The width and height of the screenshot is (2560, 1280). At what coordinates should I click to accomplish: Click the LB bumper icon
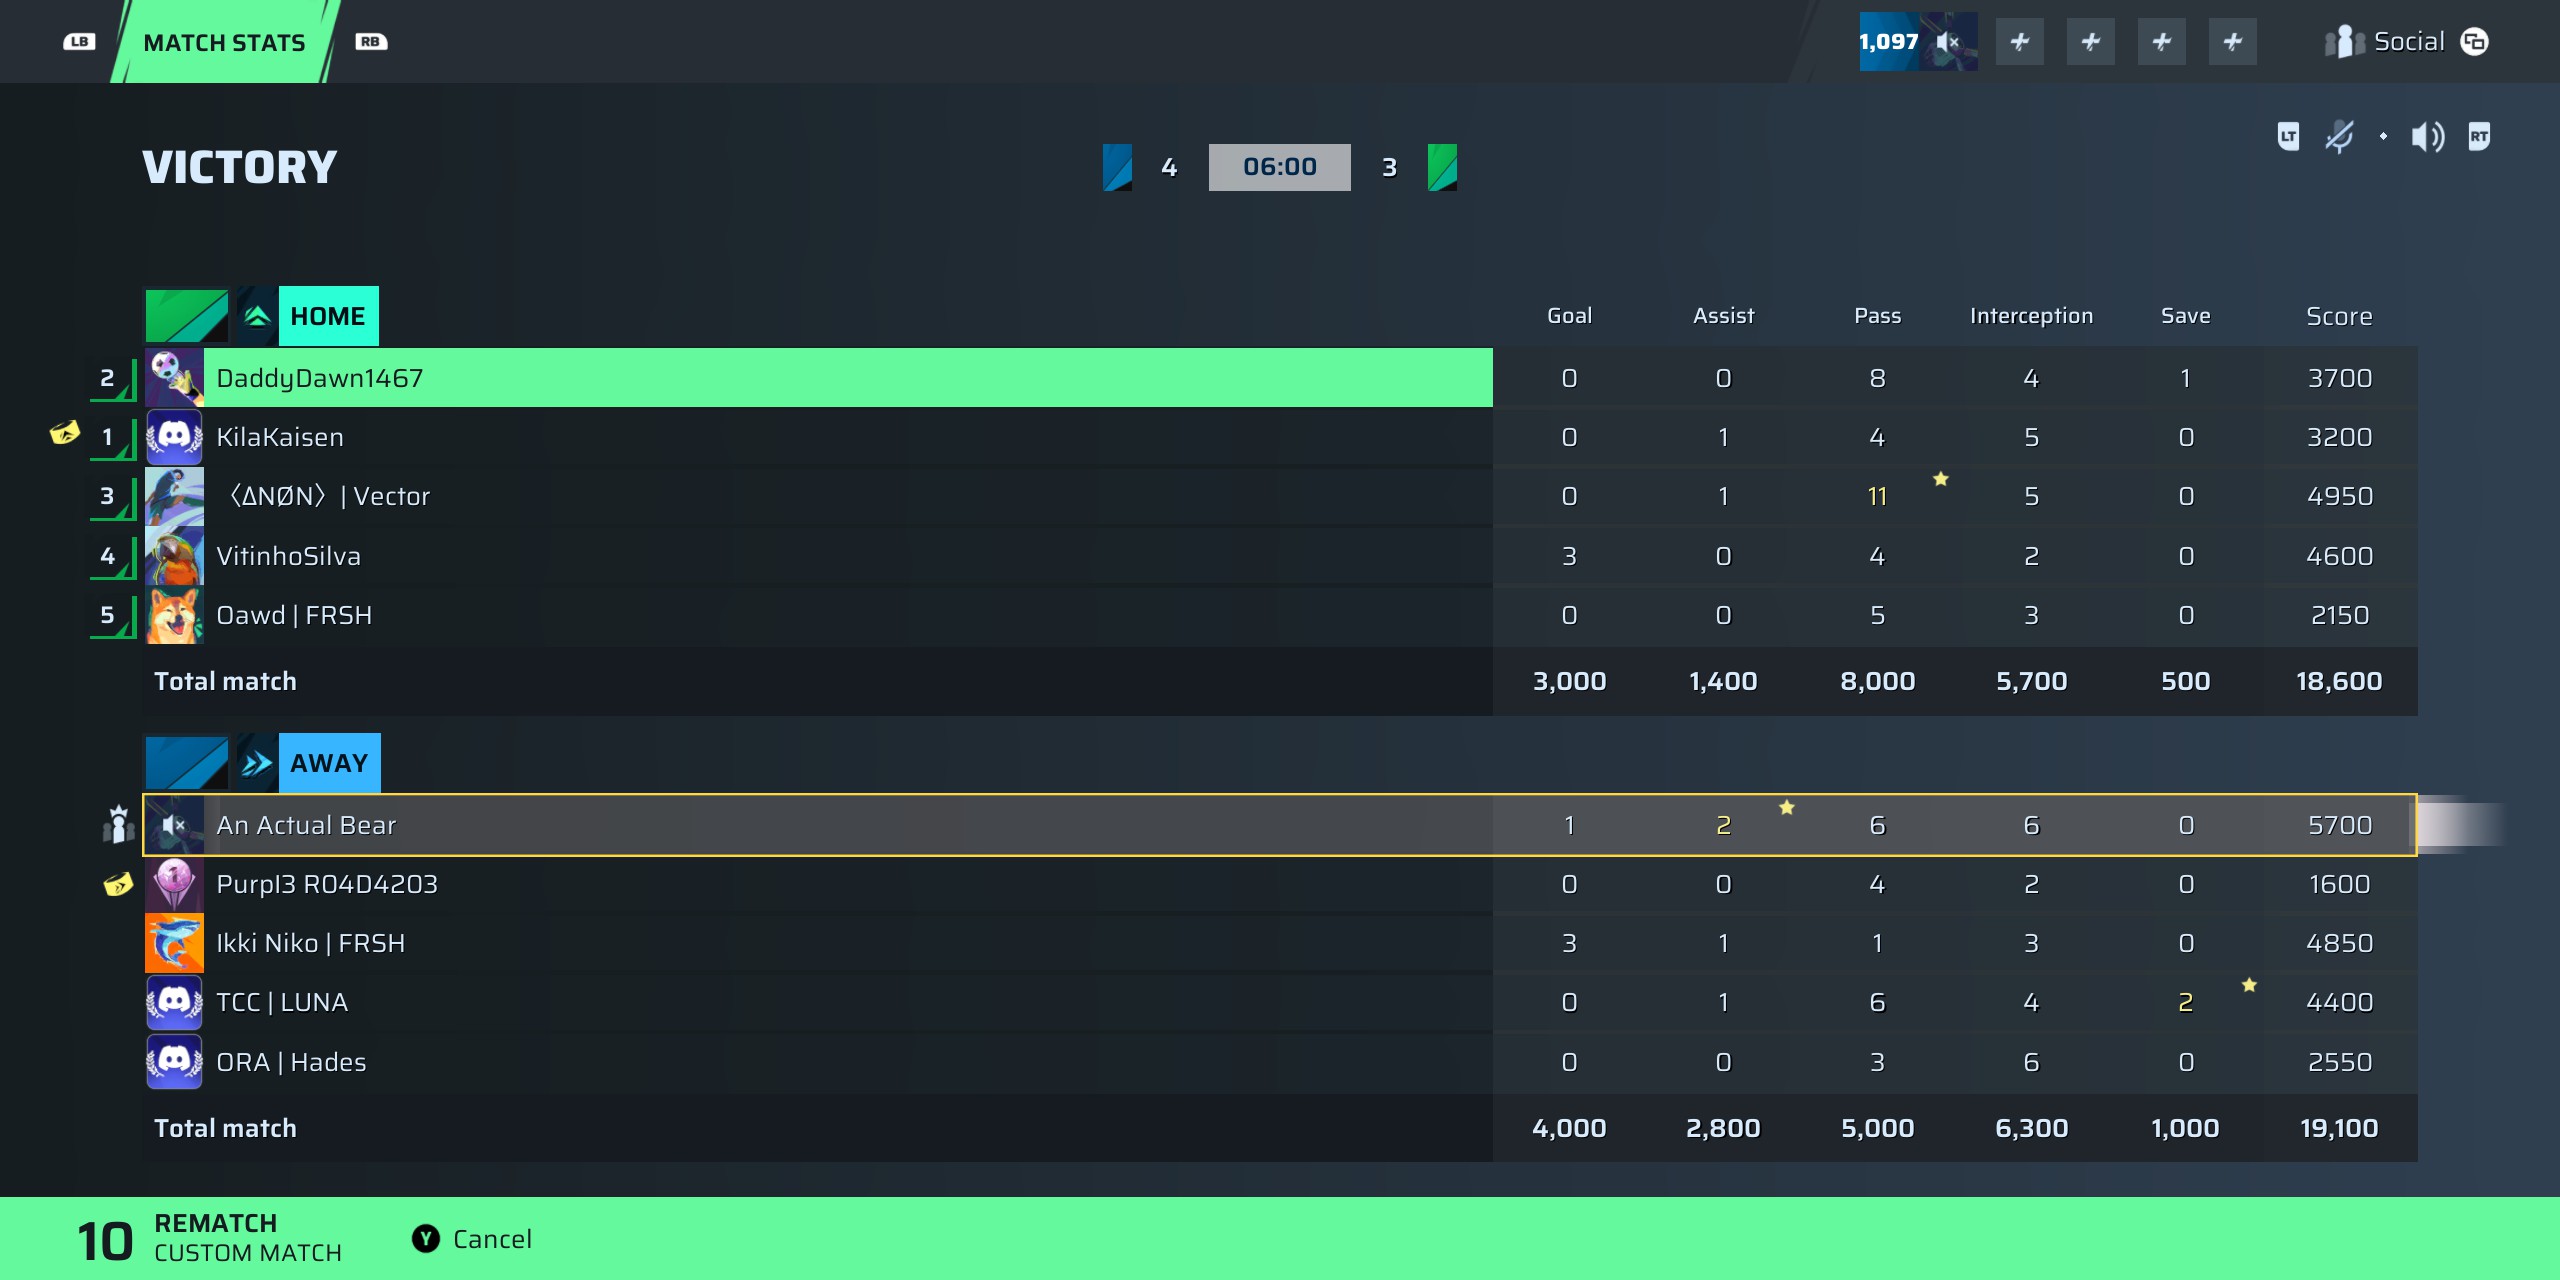[79, 42]
